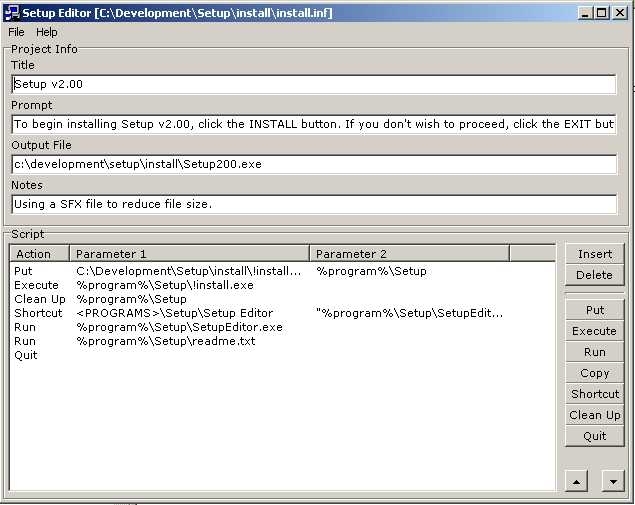Click the Quit action button
Image resolution: width=635 pixels, height=505 pixels.
(x=595, y=436)
